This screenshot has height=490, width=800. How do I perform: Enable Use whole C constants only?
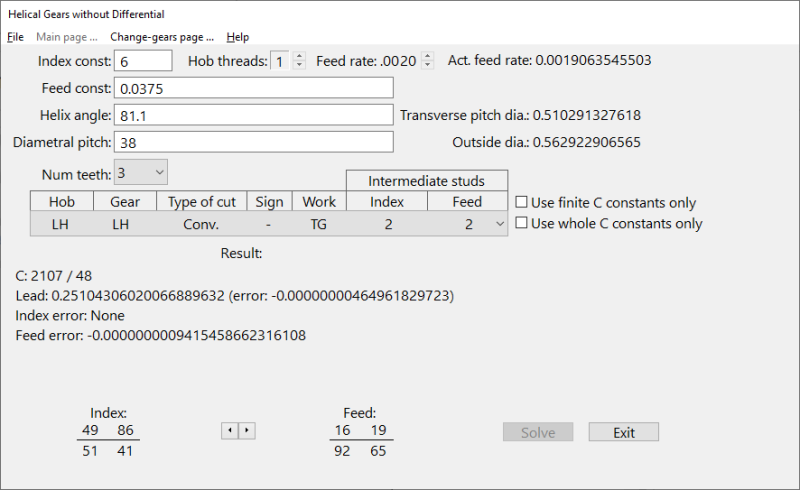pyautogui.click(x=521, y=223)
